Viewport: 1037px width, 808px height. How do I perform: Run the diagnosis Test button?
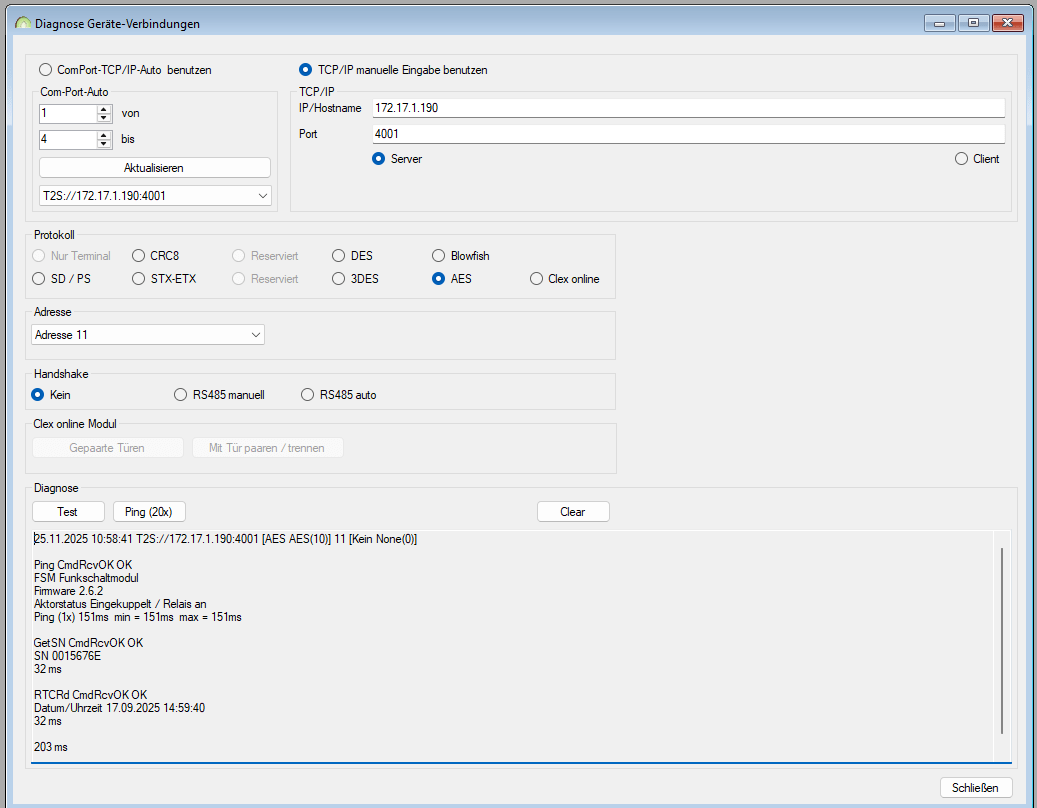68,512
